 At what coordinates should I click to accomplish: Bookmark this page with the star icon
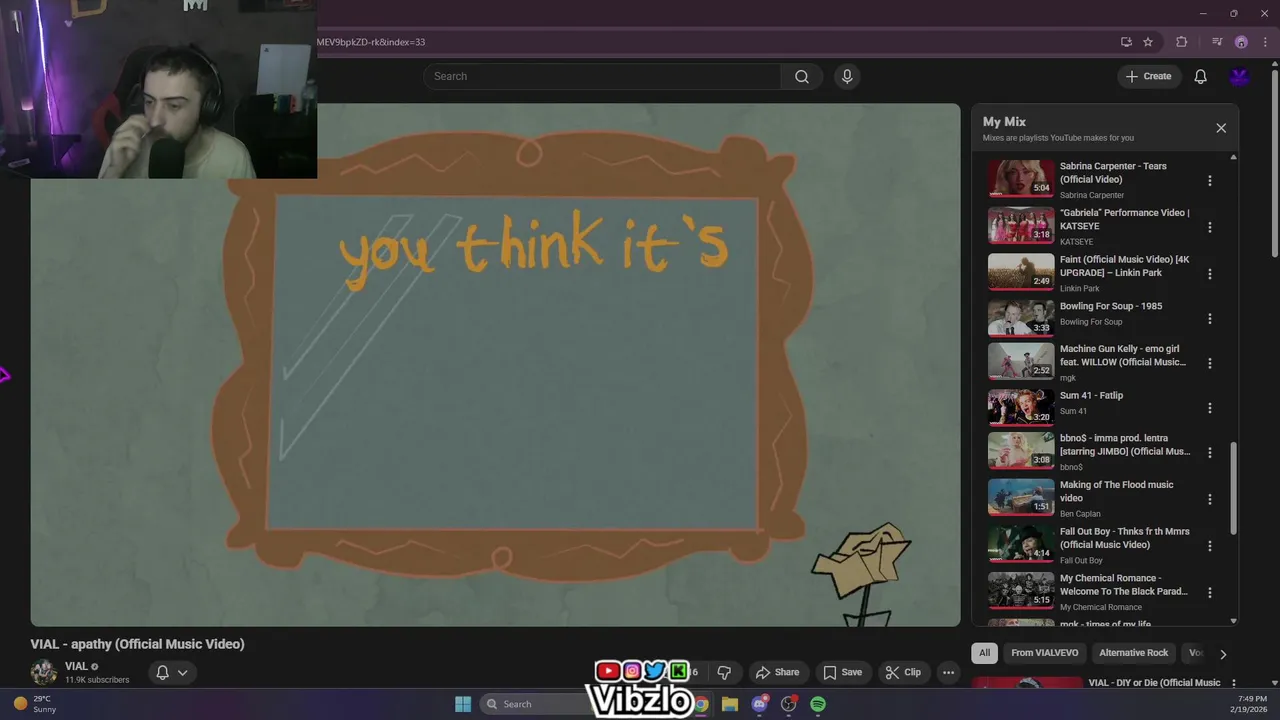coord(1148,42)
